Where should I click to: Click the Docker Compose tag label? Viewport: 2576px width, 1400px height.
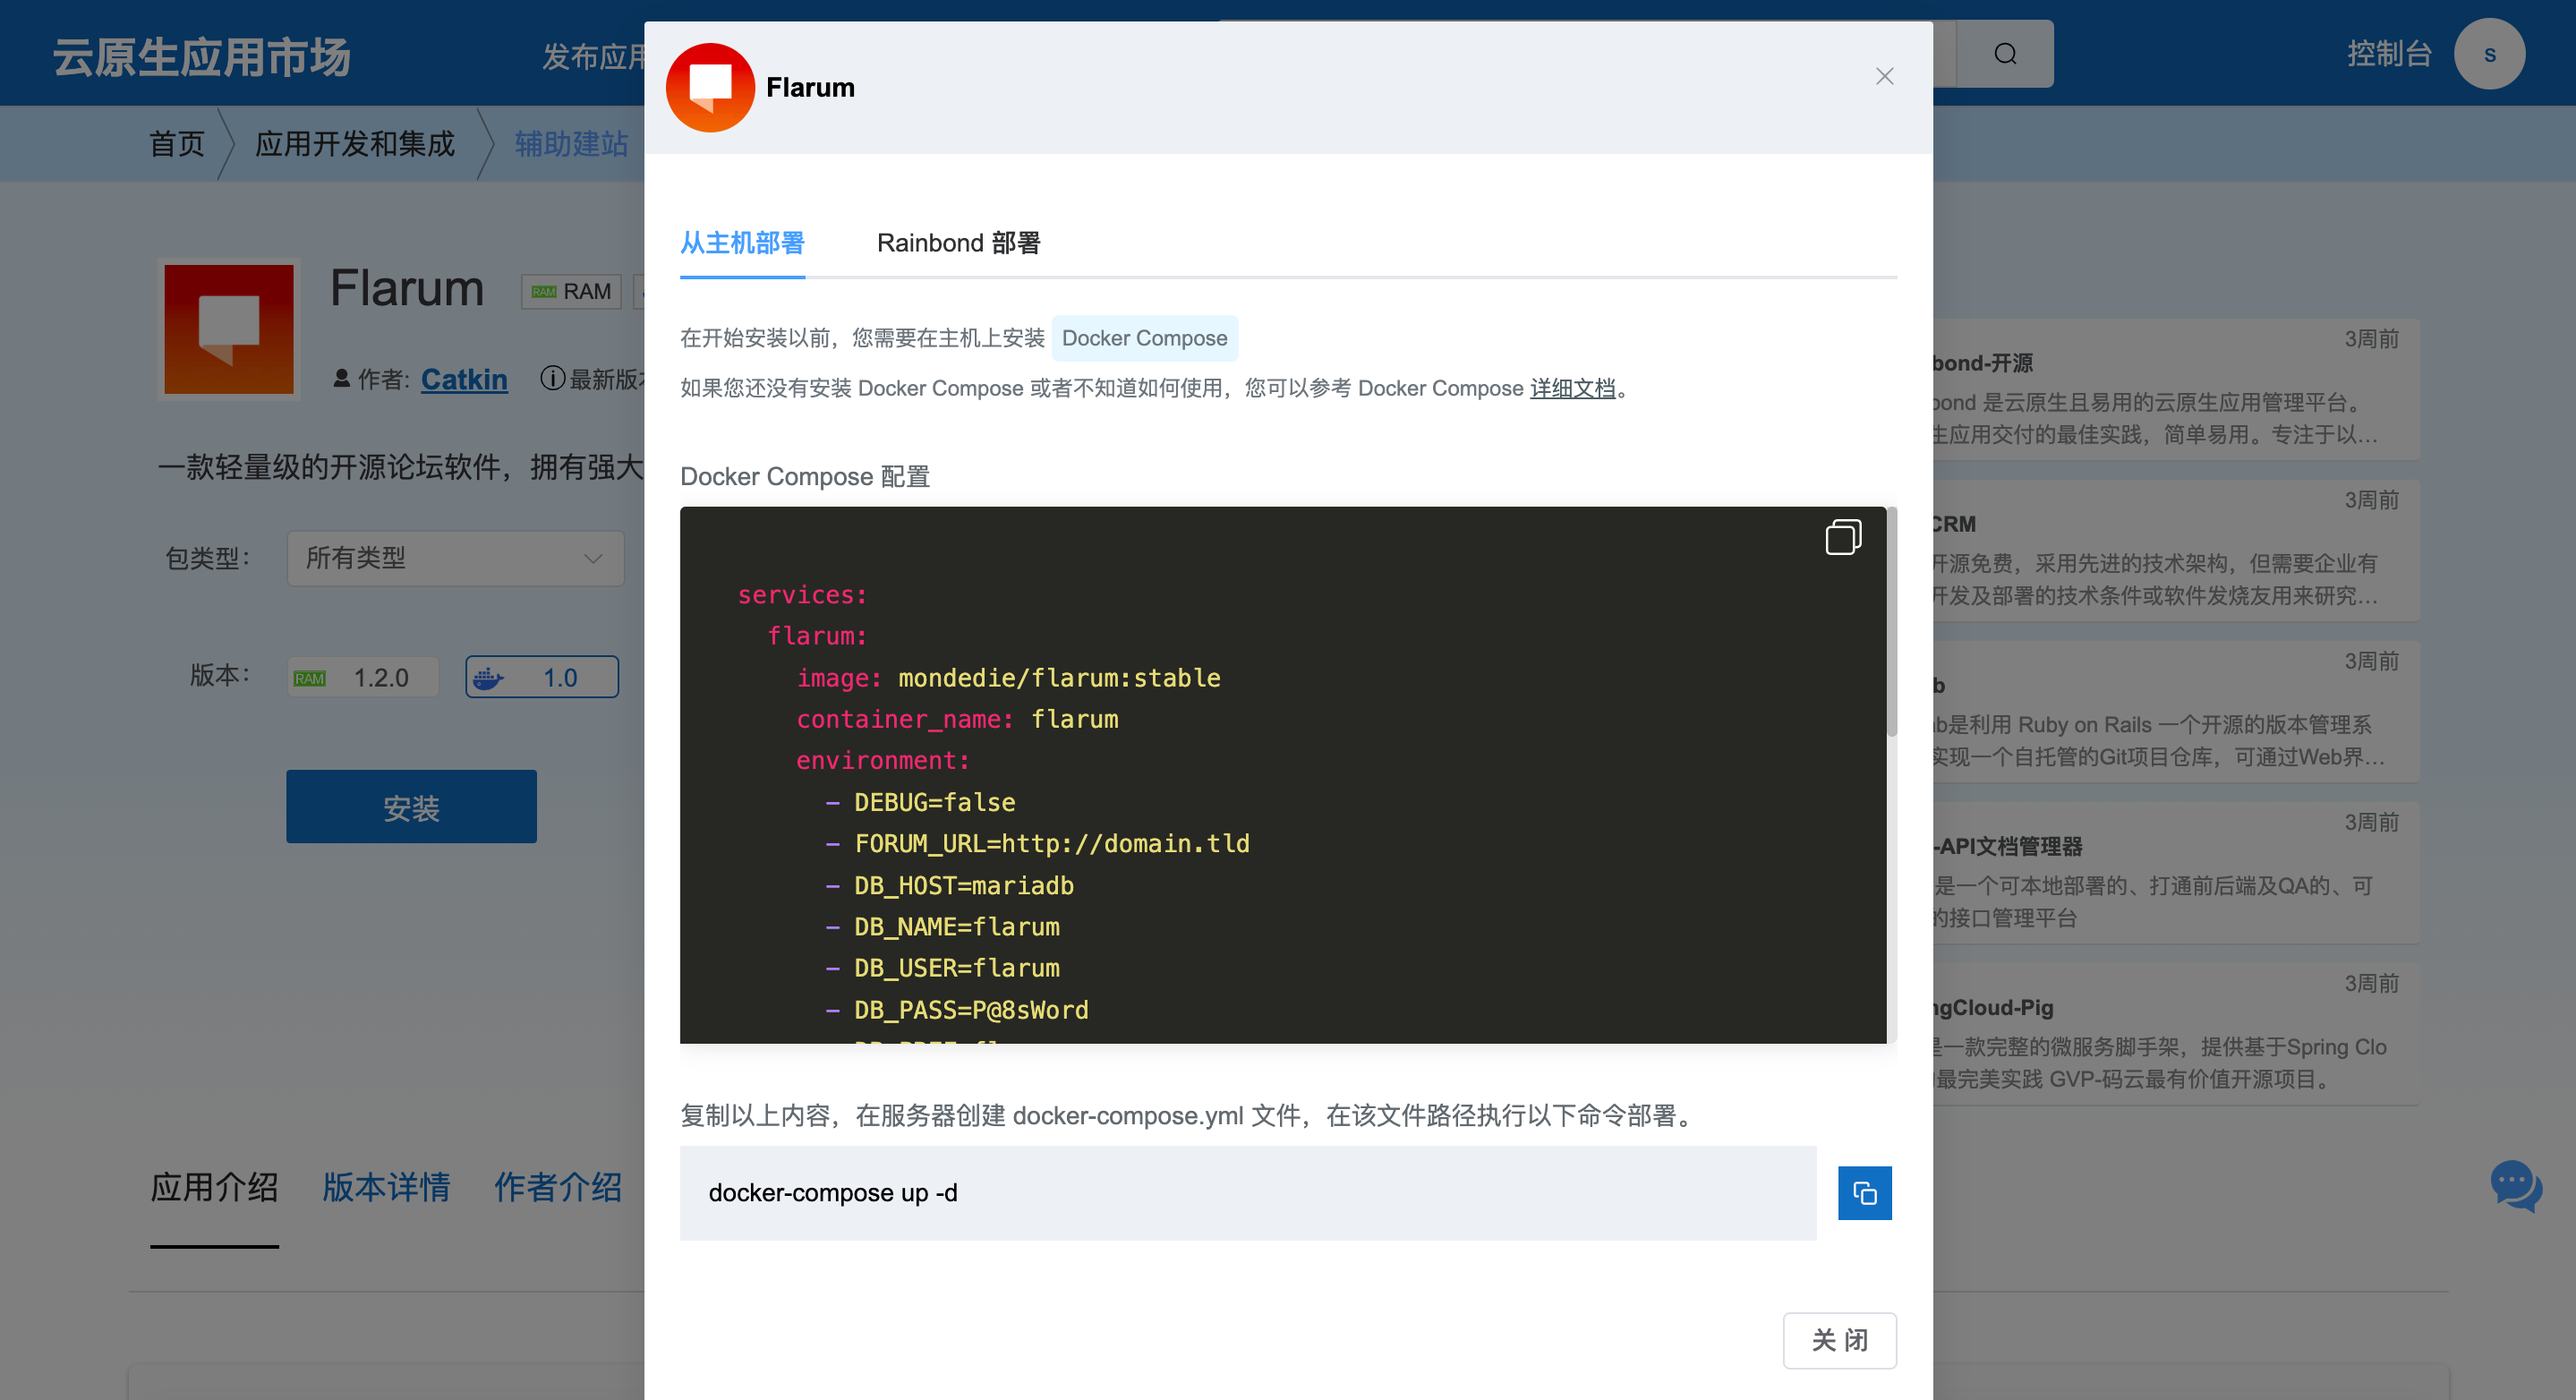(x=1144, y=338)
